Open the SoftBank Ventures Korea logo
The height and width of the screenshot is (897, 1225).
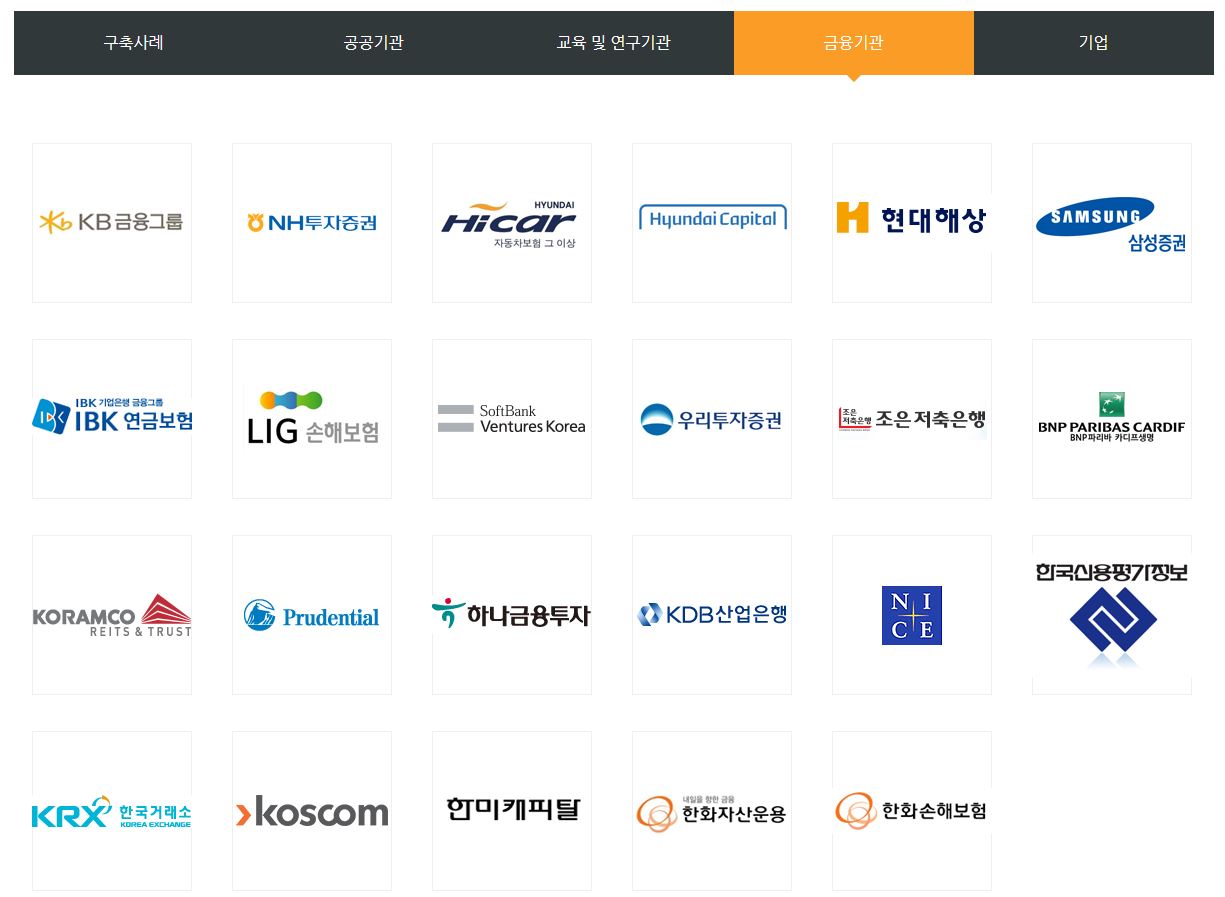pyautogui.click(x=512, y=418)
